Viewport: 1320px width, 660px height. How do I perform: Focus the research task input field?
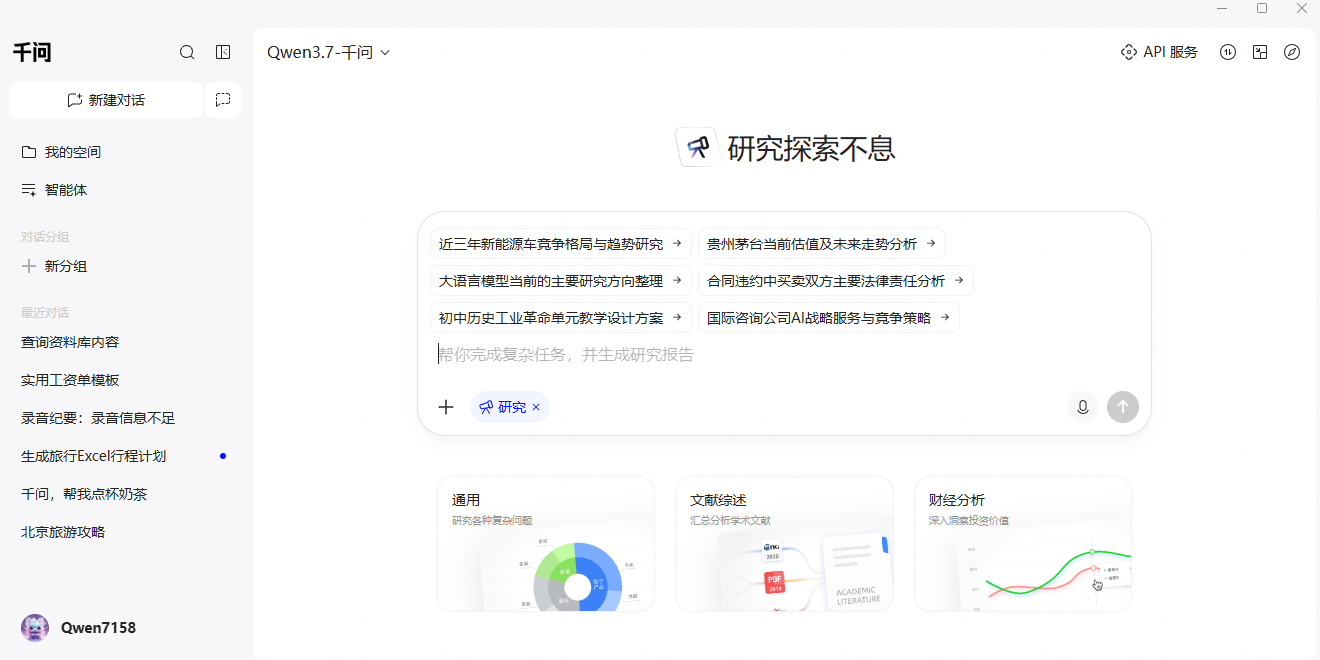tap(784, 355)
